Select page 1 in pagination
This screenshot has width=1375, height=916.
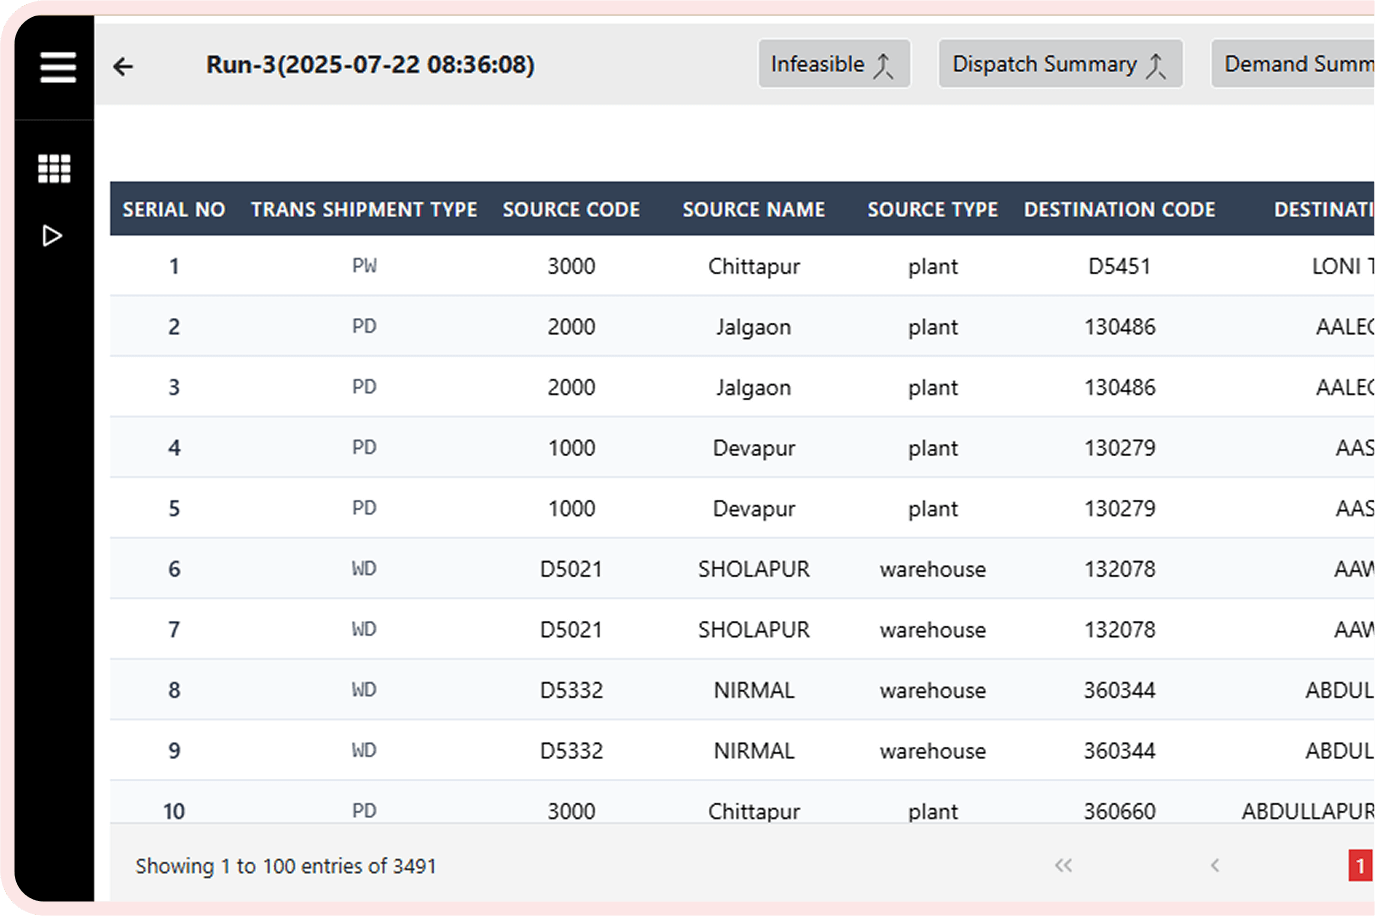click(x=1360, y=865)
